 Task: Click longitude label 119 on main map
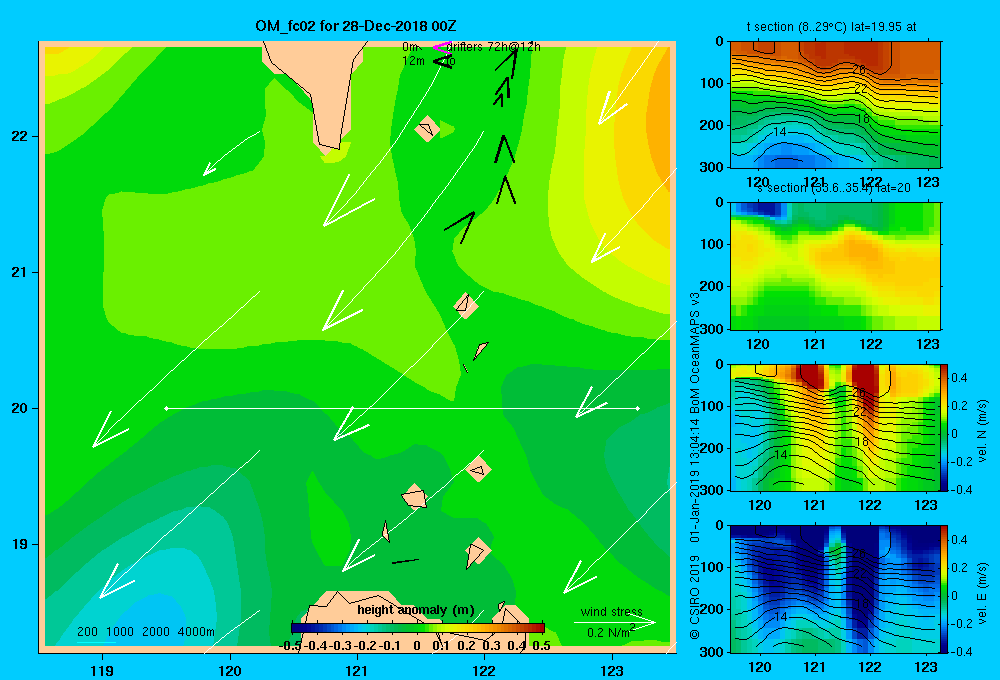coord(102,670)
